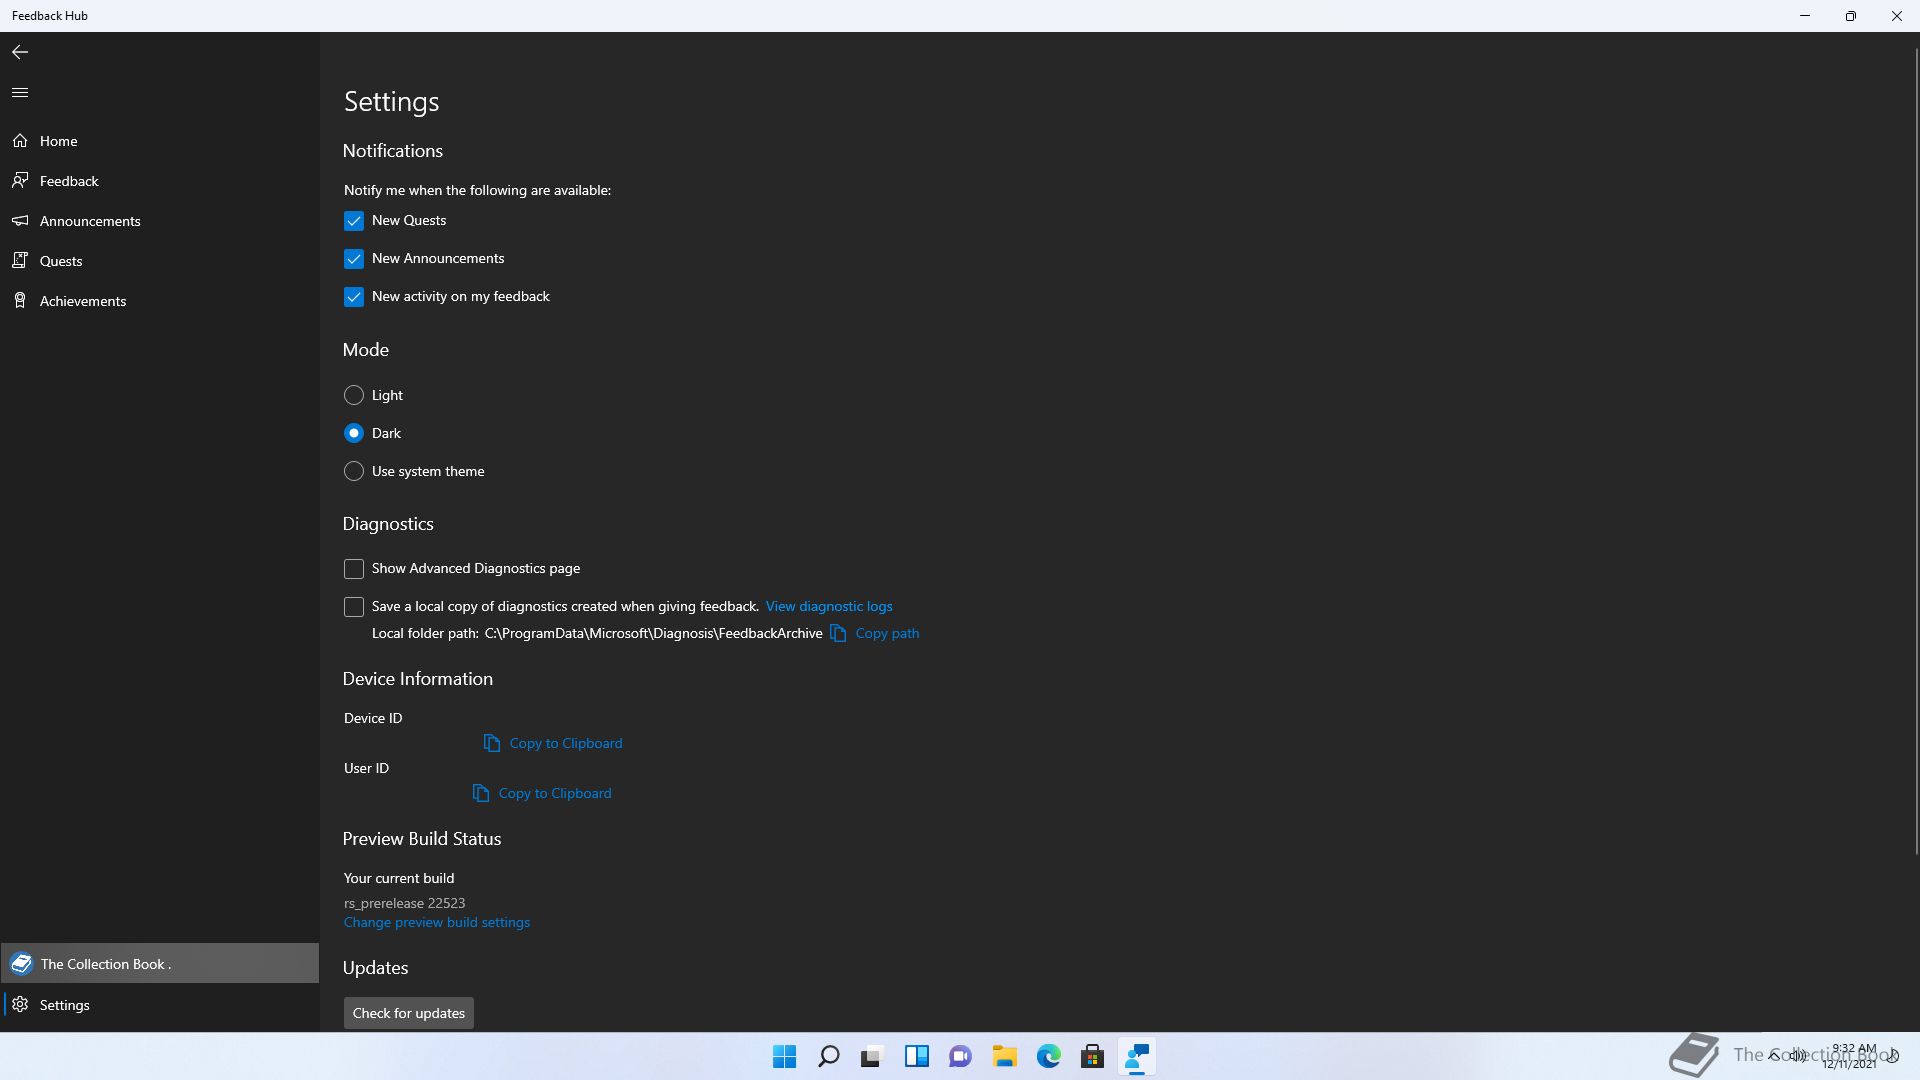Image resolution: width=1920 pixels, height=1080 pixels.
Task: Open Home from the sidebar
Action: tap(58, 141)
